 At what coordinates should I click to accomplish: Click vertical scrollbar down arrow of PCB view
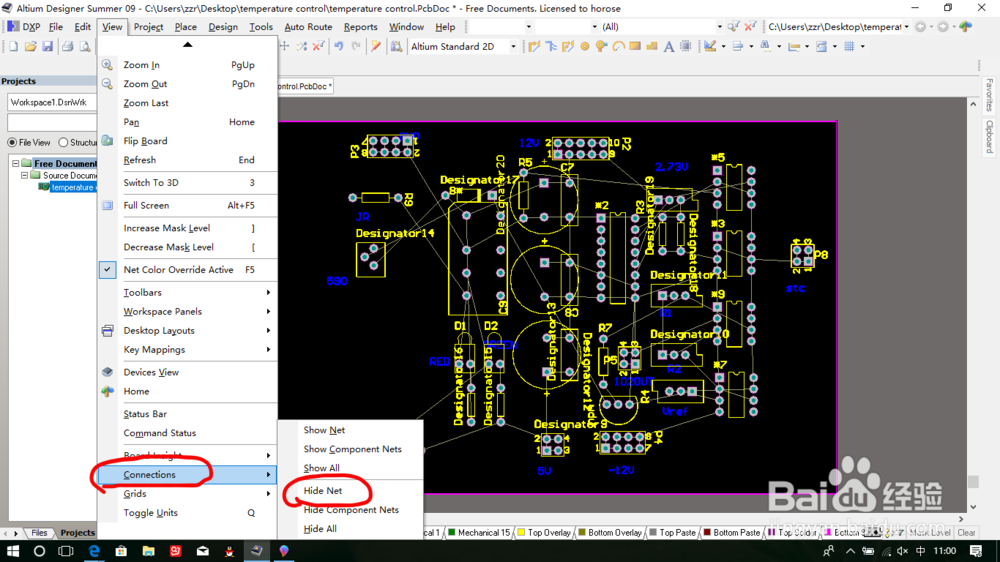point(973,507)
